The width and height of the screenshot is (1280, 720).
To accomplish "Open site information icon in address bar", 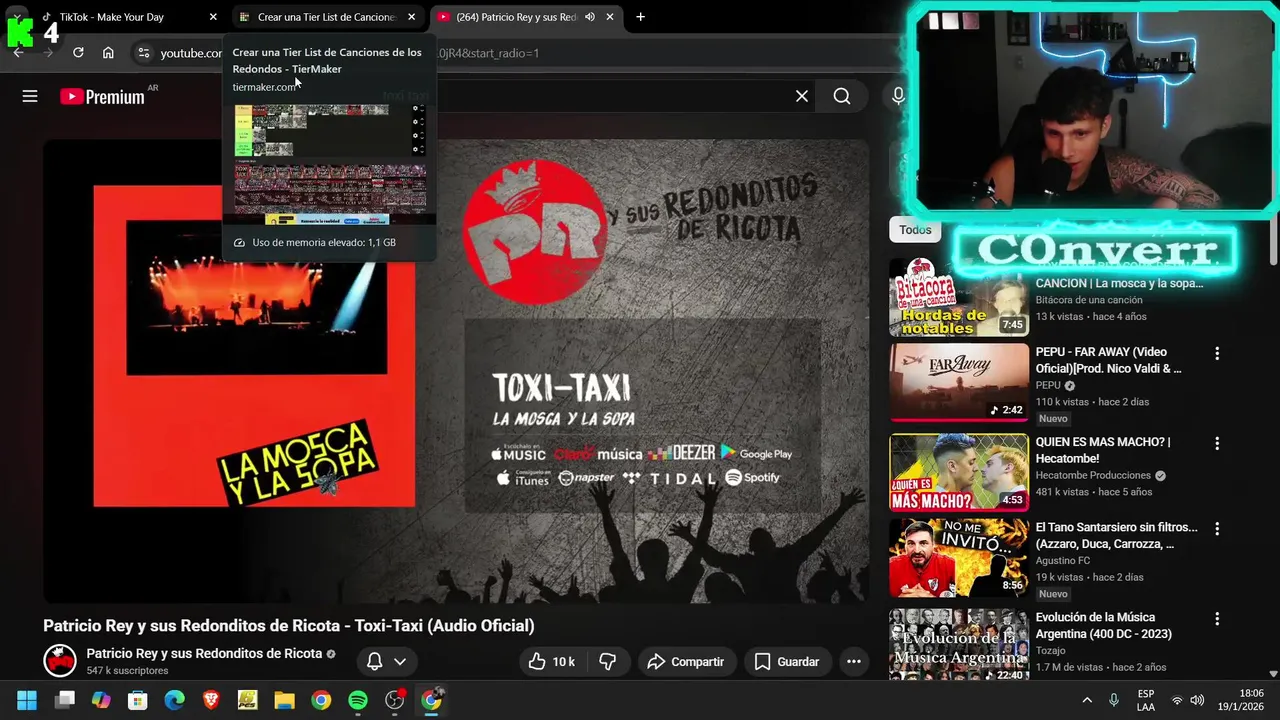I will click(x=143, y=53).
